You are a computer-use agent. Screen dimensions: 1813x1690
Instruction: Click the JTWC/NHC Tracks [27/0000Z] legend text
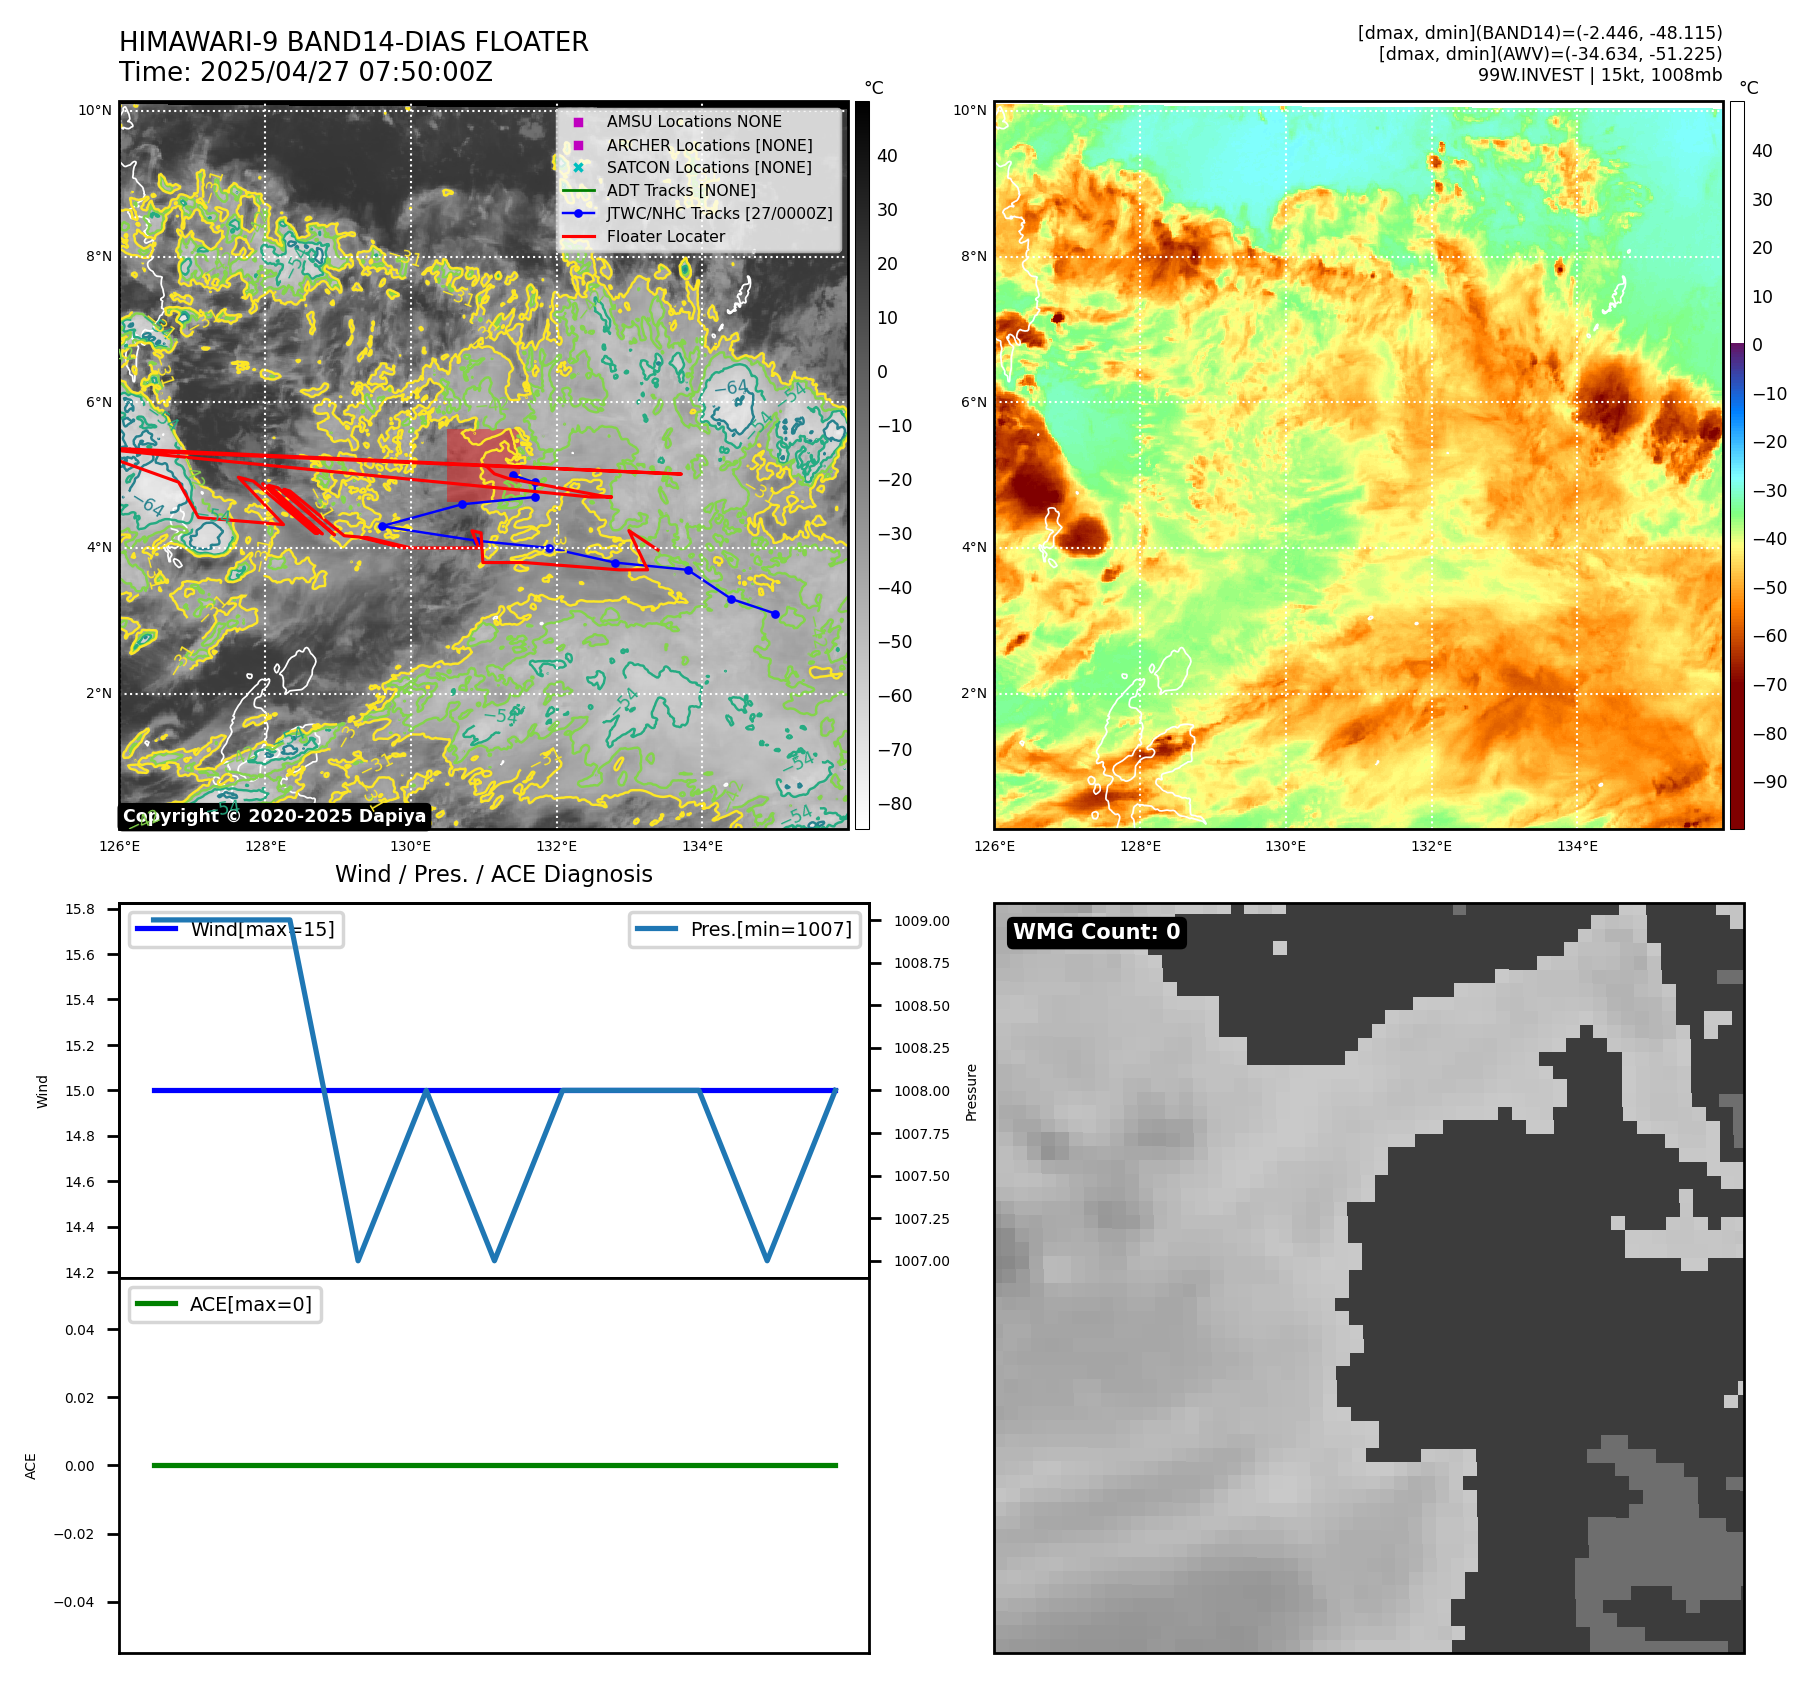pos(720,214)
